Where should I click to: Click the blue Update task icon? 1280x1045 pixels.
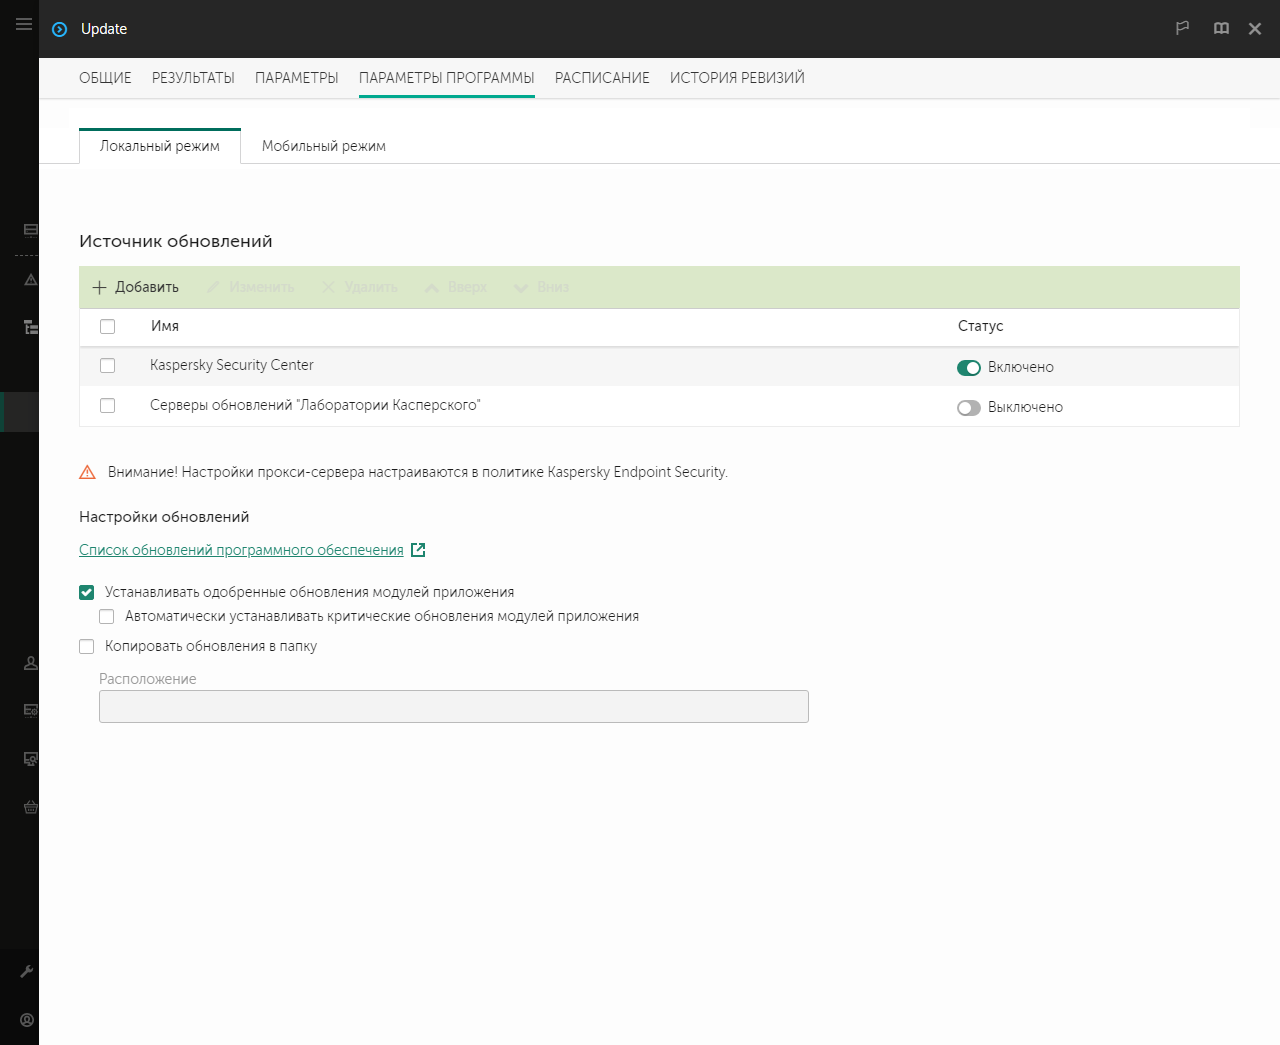point(60,29)
